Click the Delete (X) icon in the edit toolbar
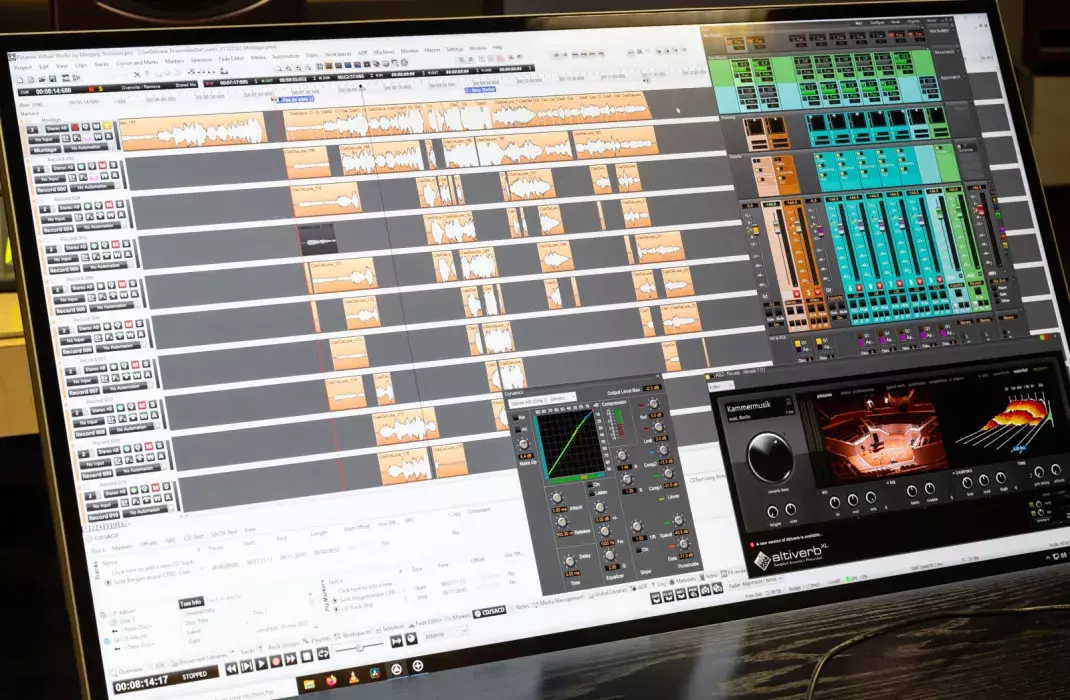This screenshot has height=700, width=1070. coord(137,74)
